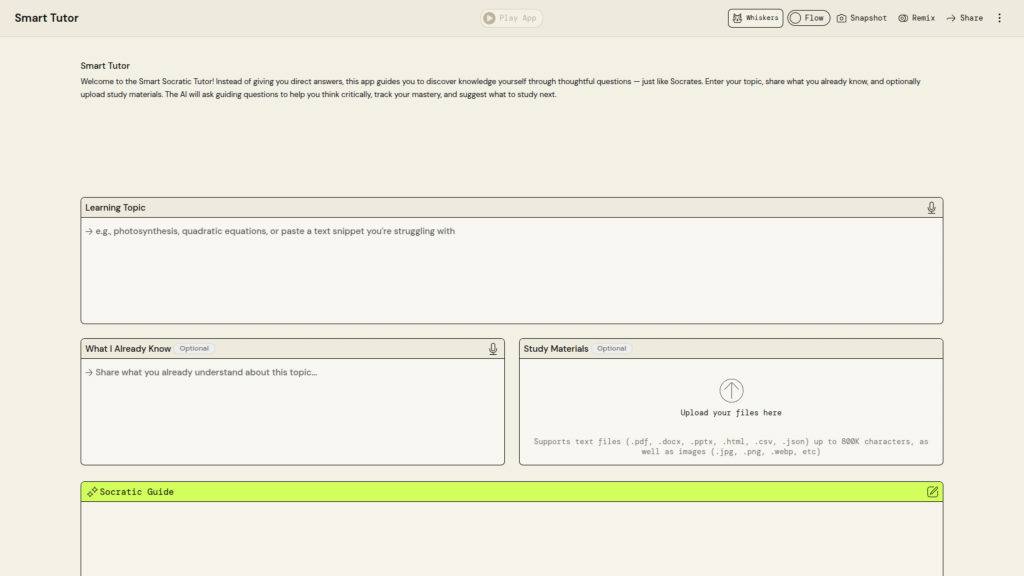This screenshot has height=576, width=1024.
Task: Focus the What I Already Know text area
Action: coord(292,410)
